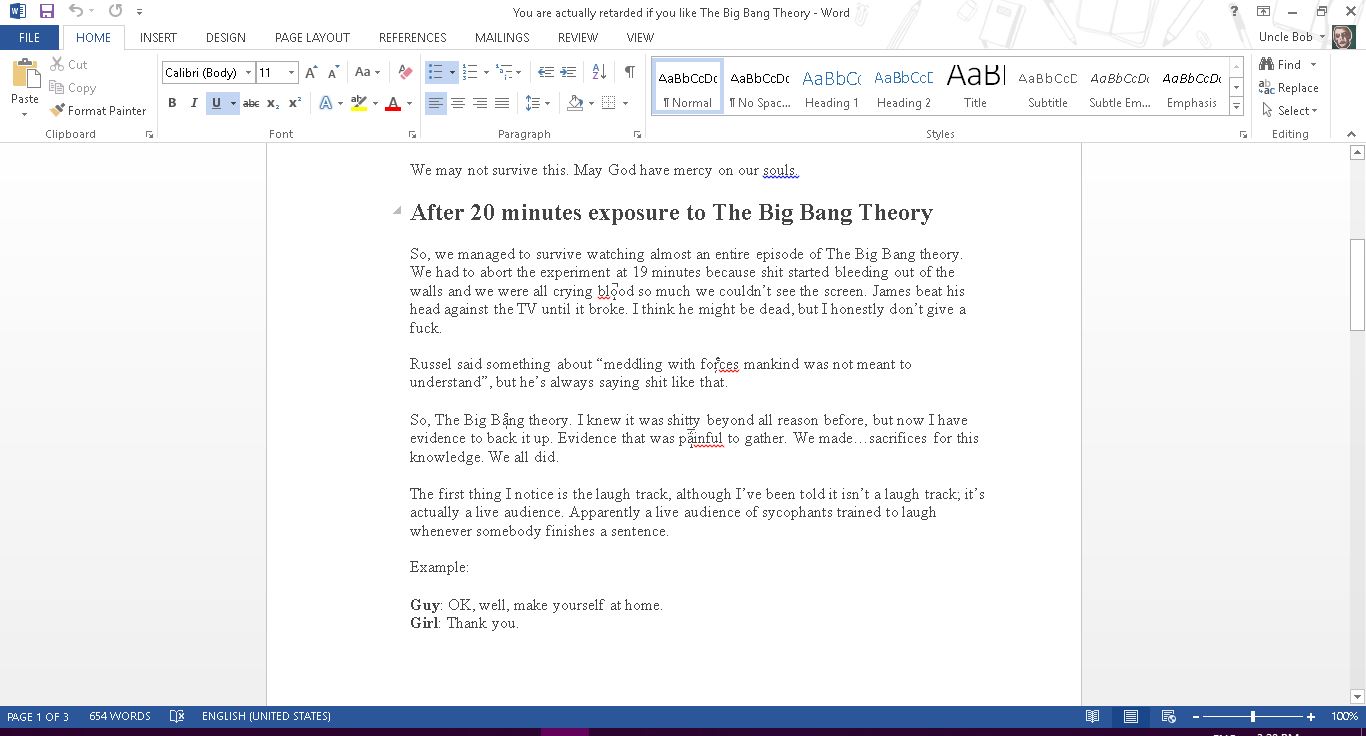Image resolution: width=1366 pixels, height=736 pixels.
Task: Open the REFERENCES ribbon tab
Action: click(x=412, y=37)
